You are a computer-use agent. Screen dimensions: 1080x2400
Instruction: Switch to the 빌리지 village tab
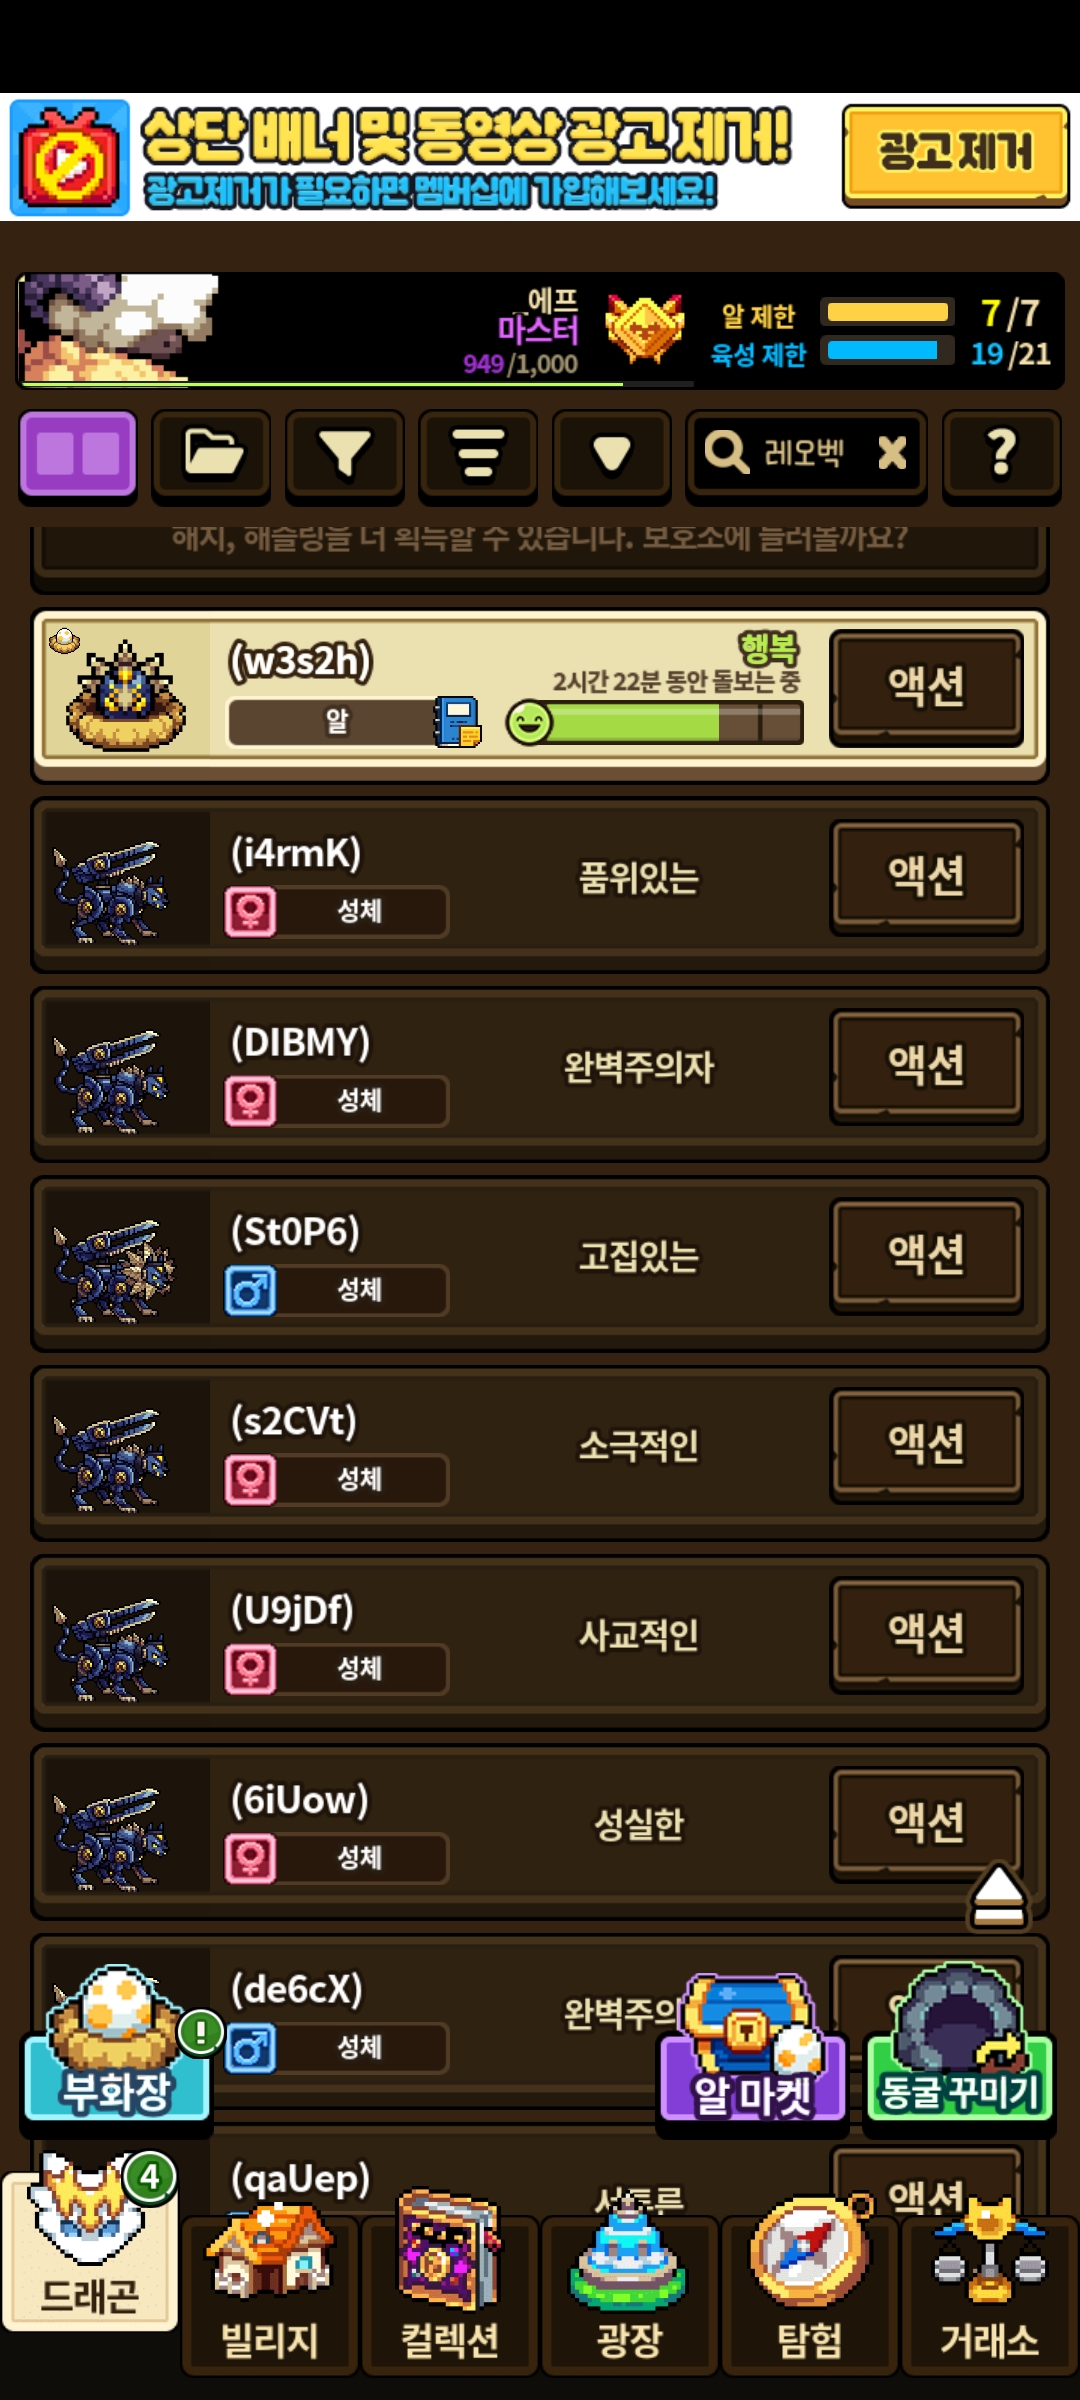click(x=270, y=2290)
